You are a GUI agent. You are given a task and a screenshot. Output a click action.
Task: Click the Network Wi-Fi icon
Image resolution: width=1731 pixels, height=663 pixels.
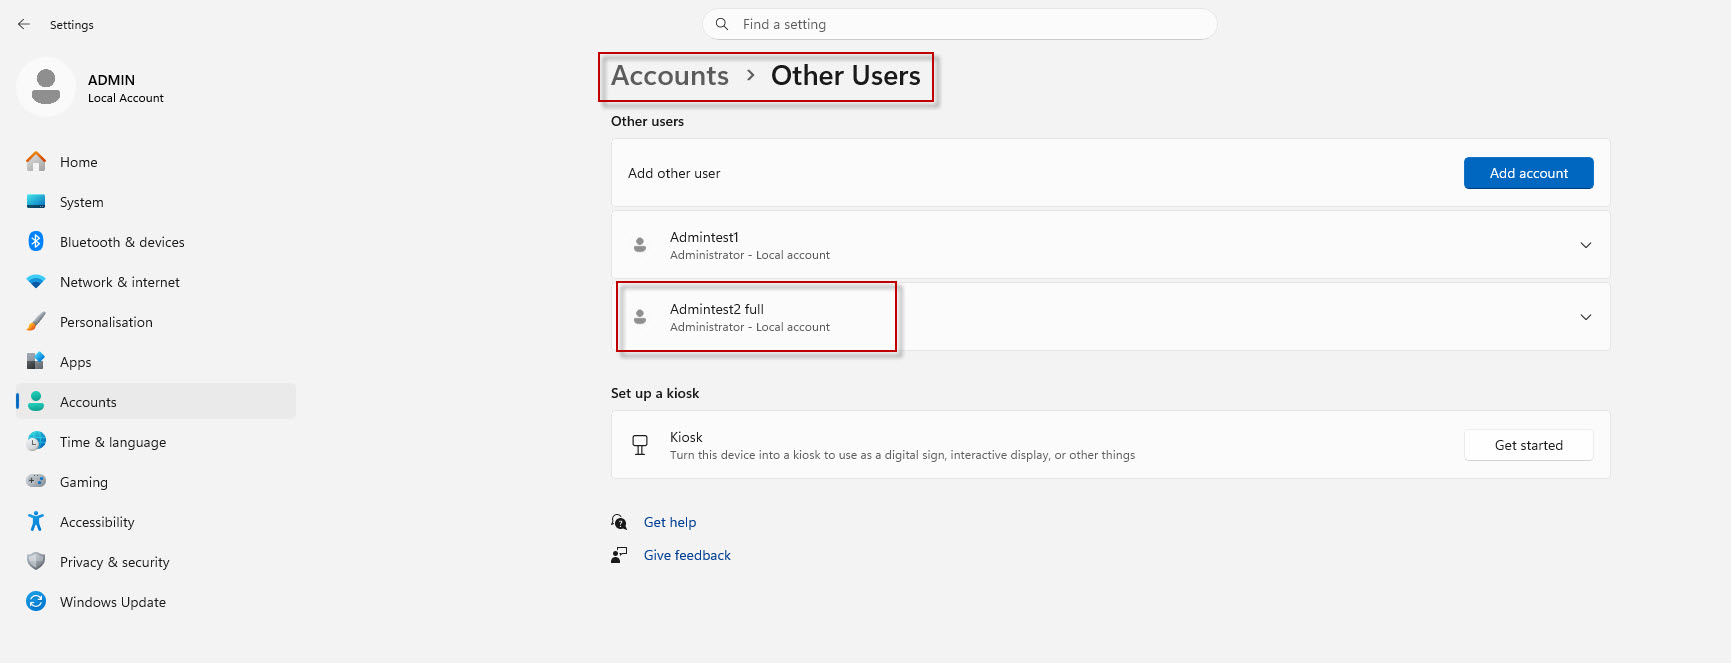36,281
